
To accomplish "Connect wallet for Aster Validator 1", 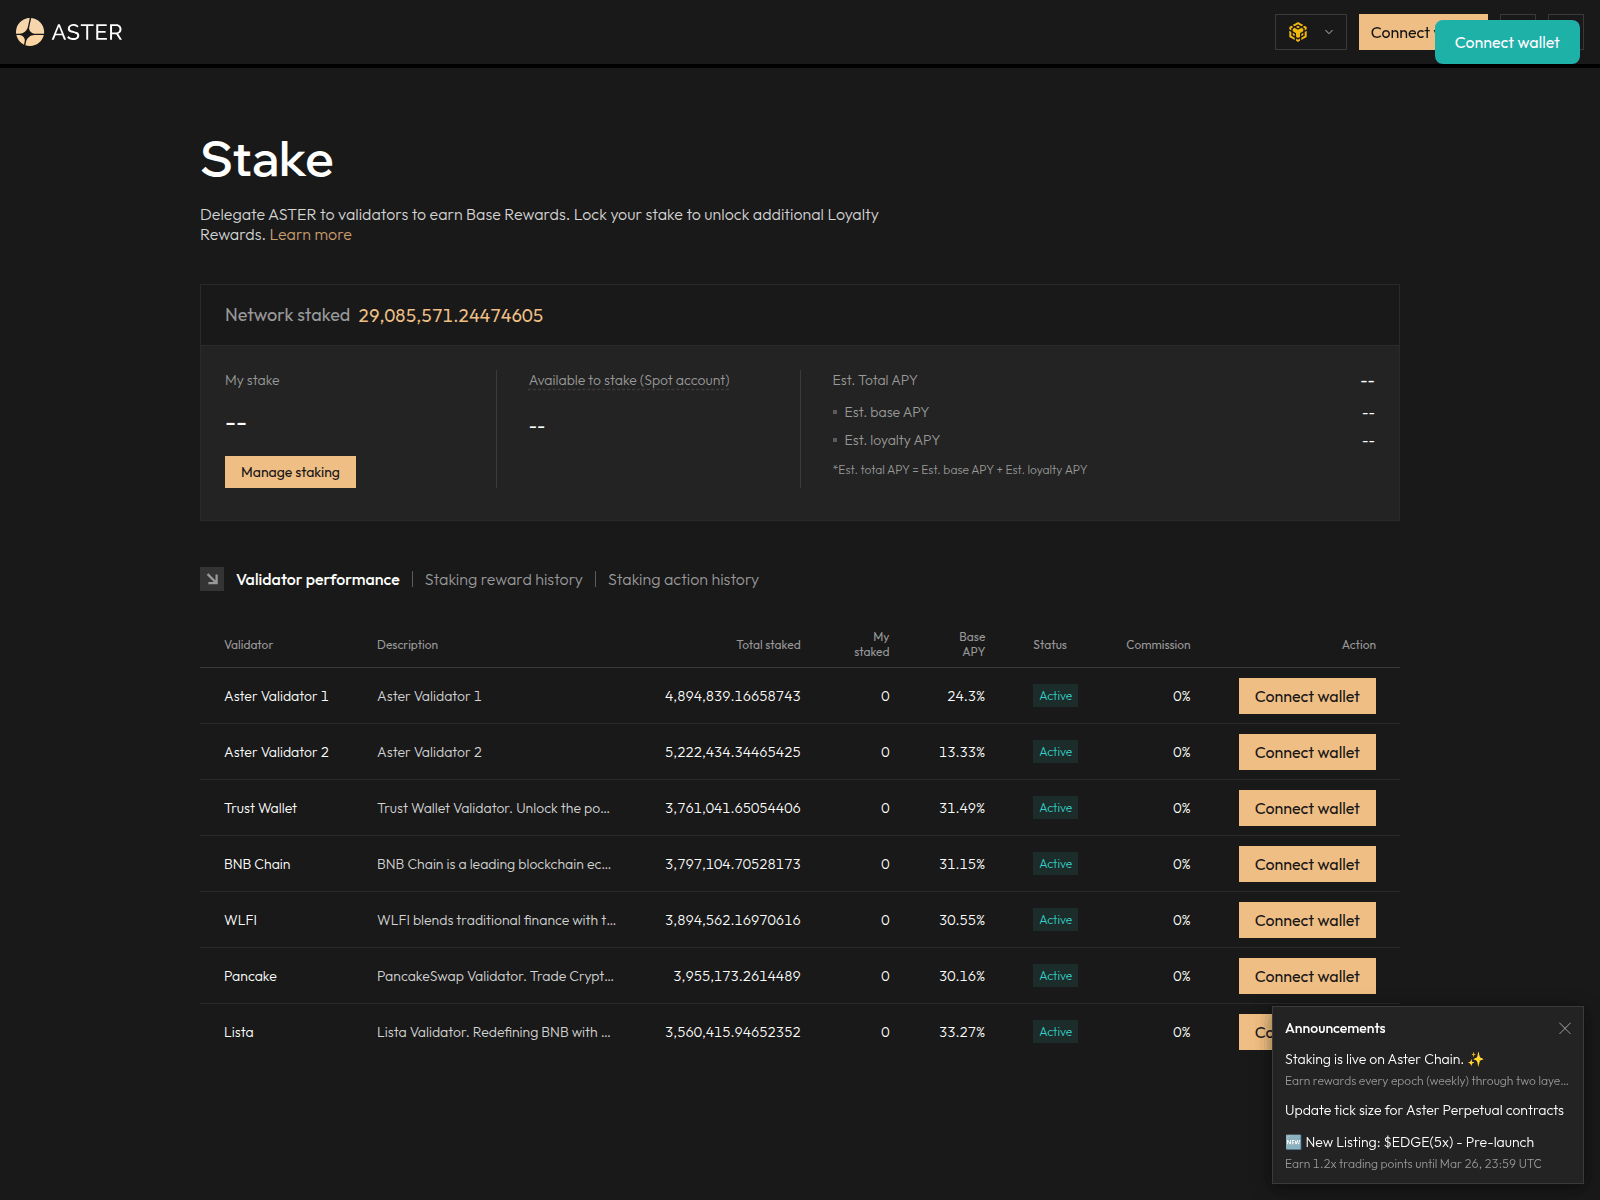I will pyautogui.click(x=1306, y=696).
